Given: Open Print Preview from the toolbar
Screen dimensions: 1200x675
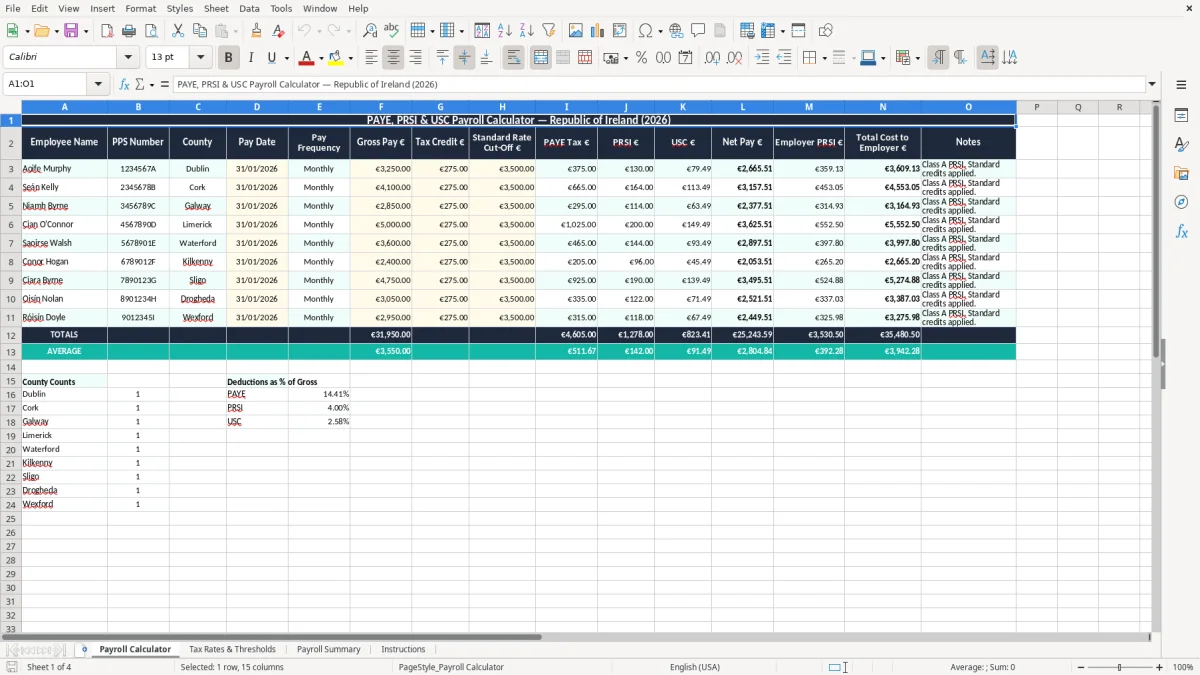Looking at the screenshot, I should 150,31.
